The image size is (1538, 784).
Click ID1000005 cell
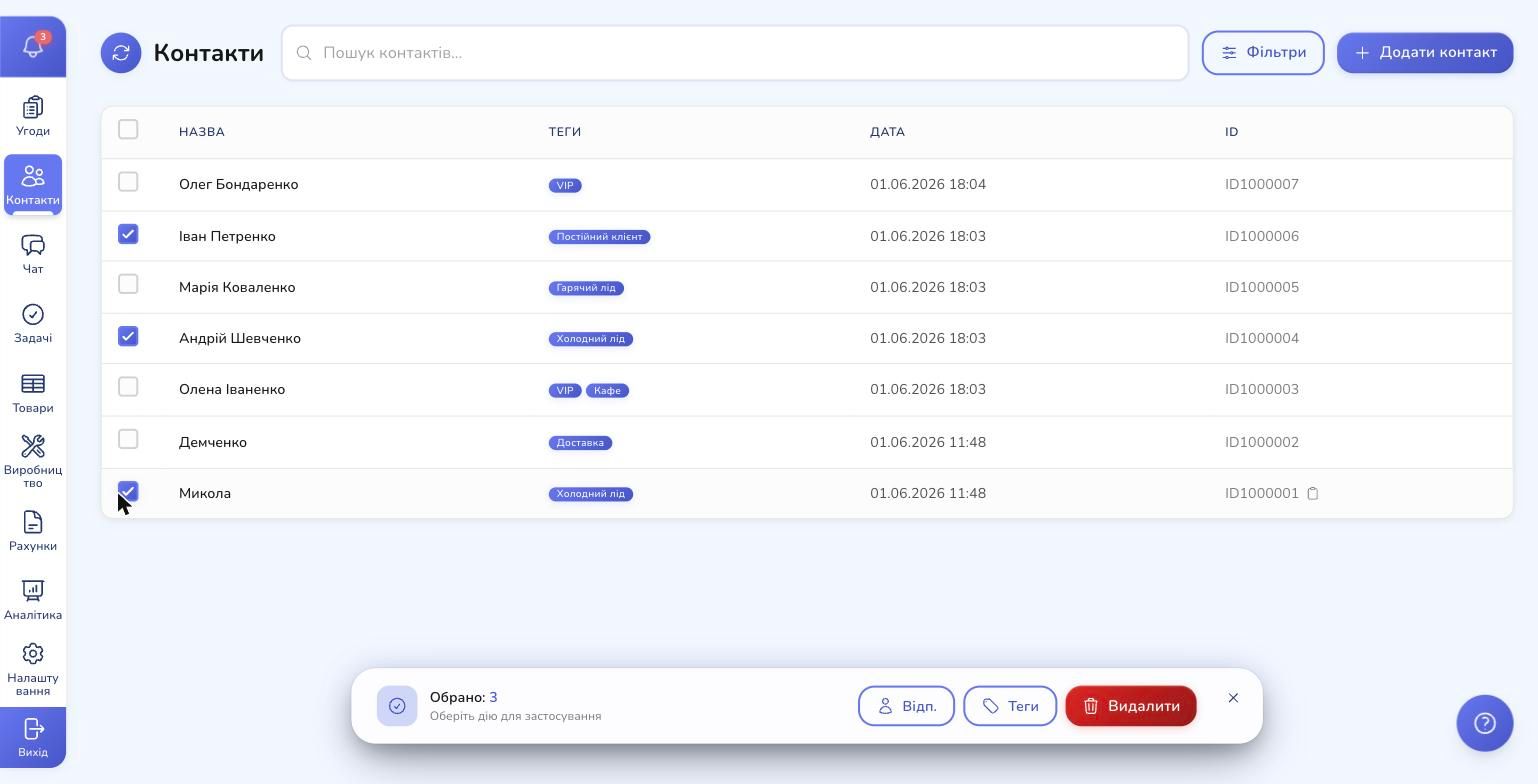tap(1262, 287)
